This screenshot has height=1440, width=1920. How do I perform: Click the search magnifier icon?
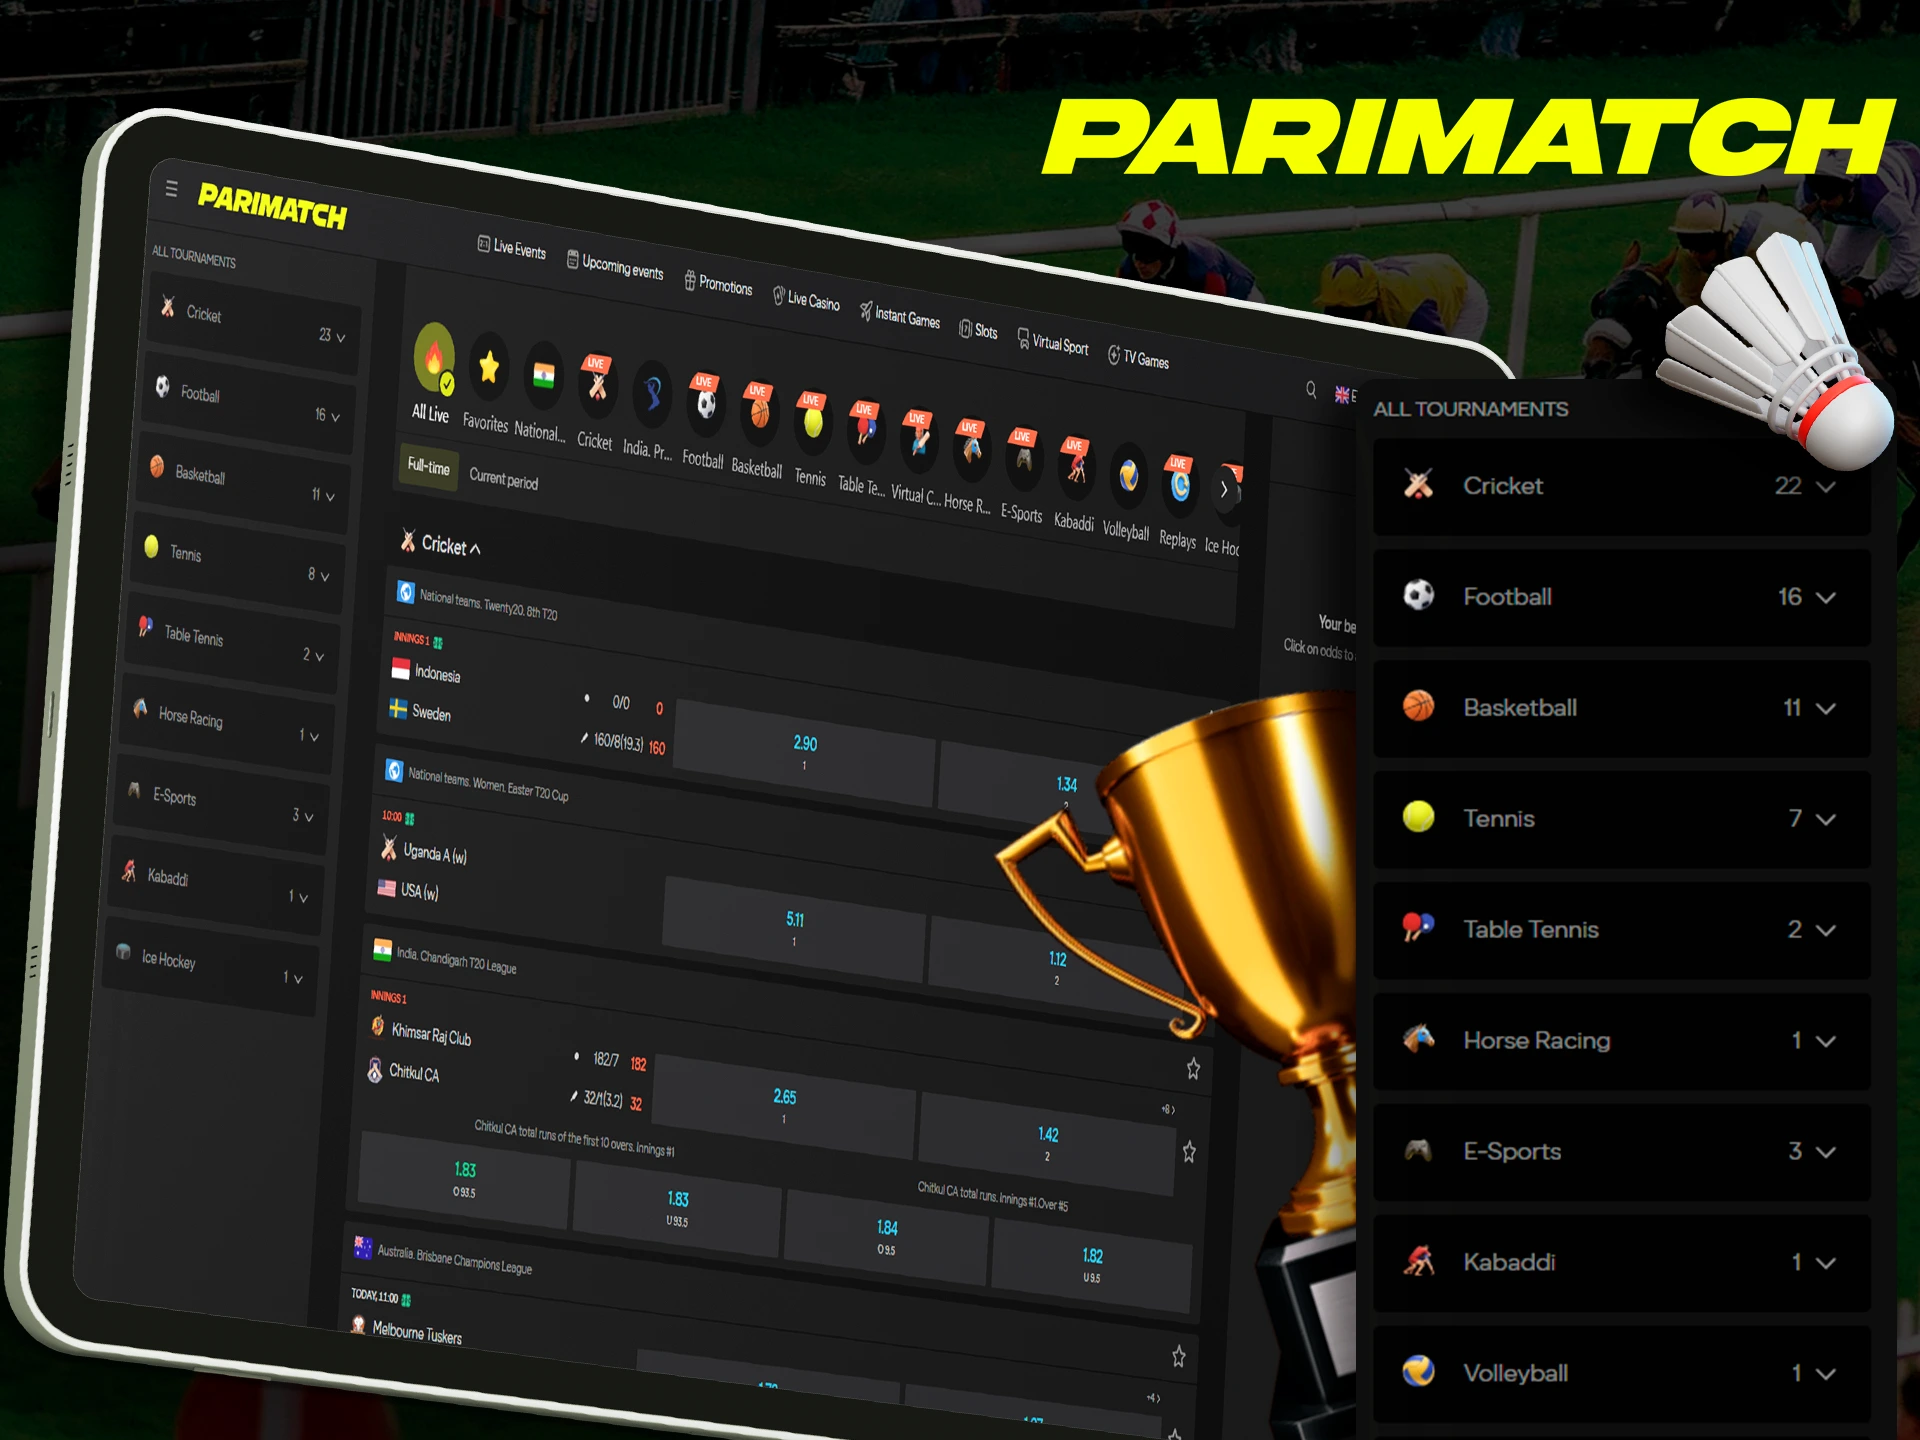pyautogui.click(x=1311, y=392)
